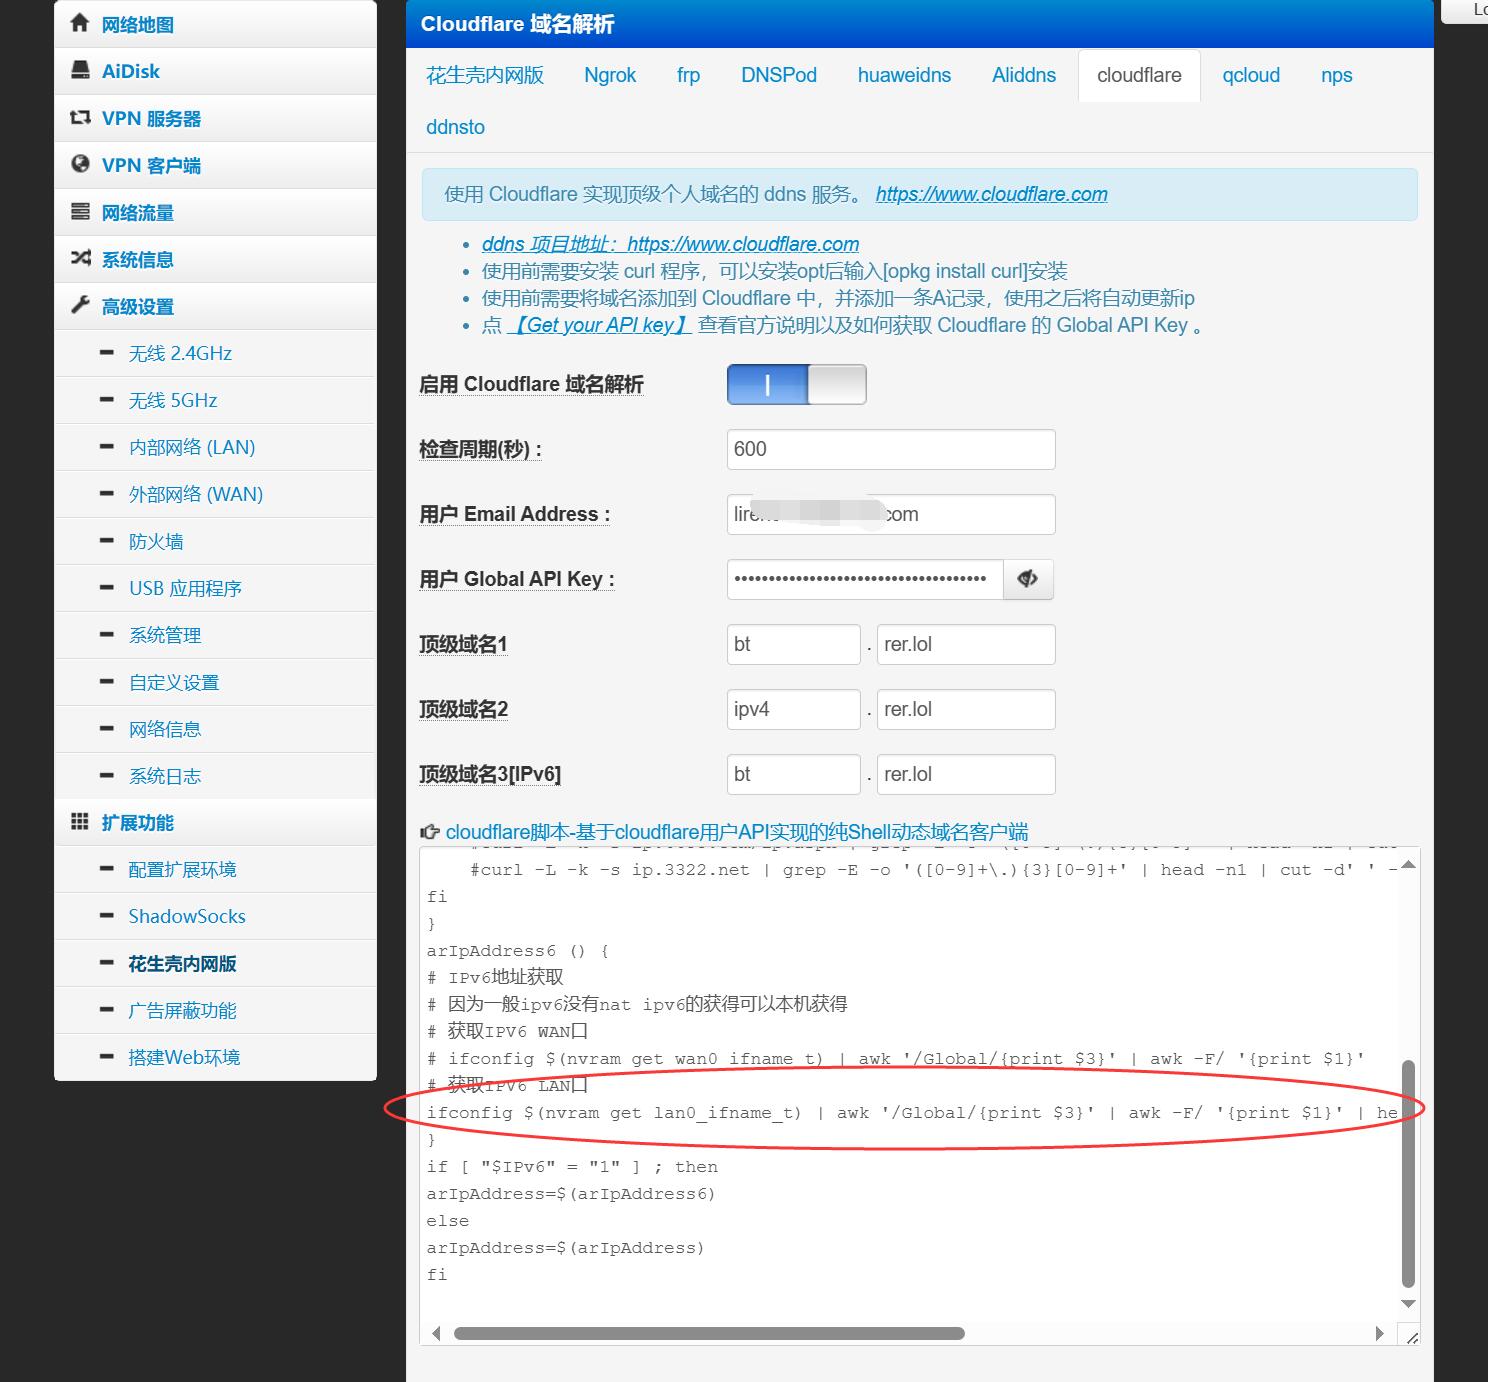Click the script vertical scrollbar thumb
Screen dimensions: 1488x1382
pyautogui.click(x=1408, y=1173)
